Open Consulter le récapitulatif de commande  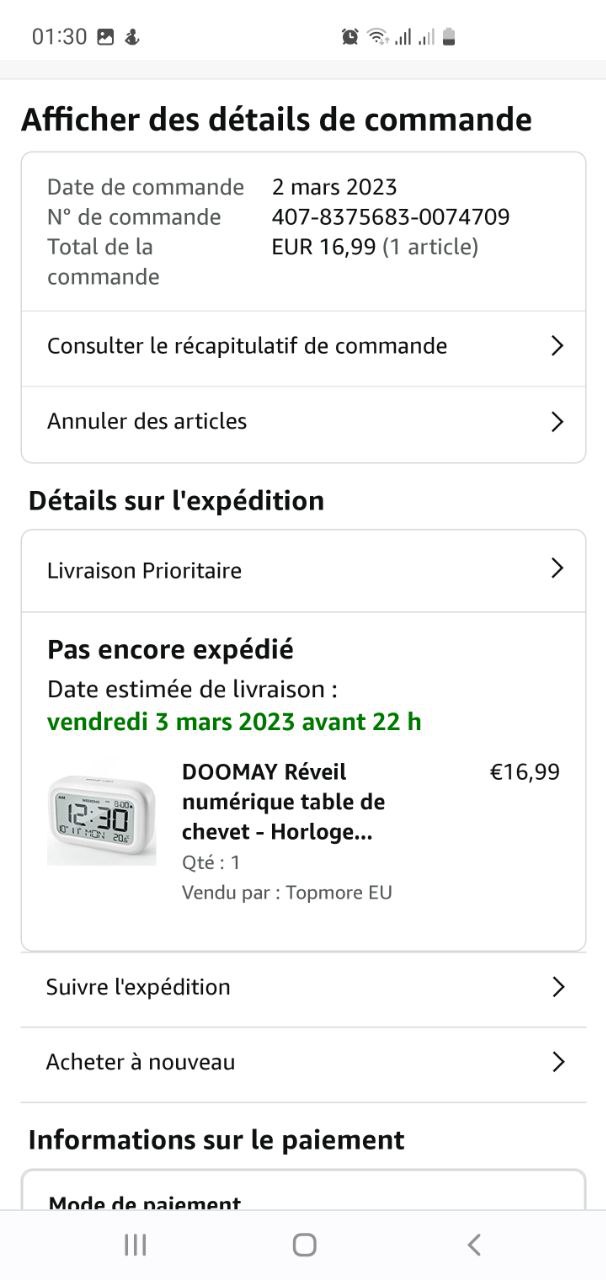click(x=247, y=346)
